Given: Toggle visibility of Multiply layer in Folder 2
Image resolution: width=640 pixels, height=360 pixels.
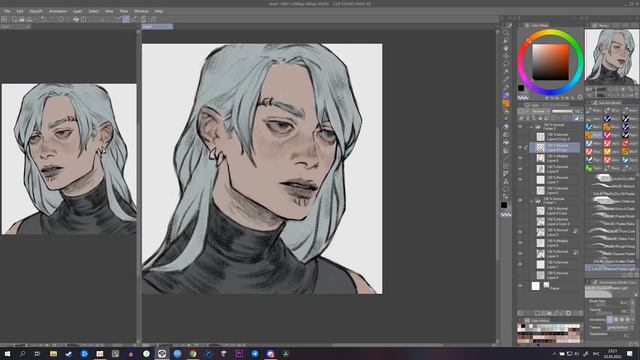Looking at the screenshot, I should pyautogui.click(x=520, y=158).
